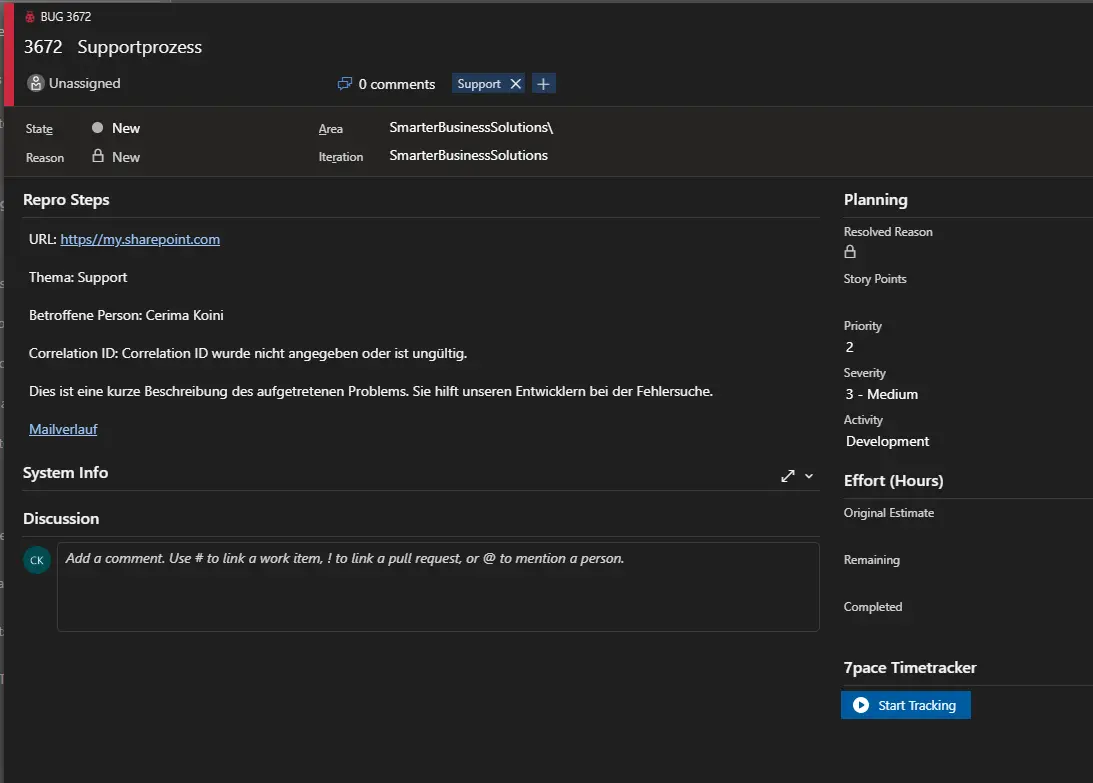Click the Repro Steps section heading
The image size is (1093, 783).
coord(66,199)
